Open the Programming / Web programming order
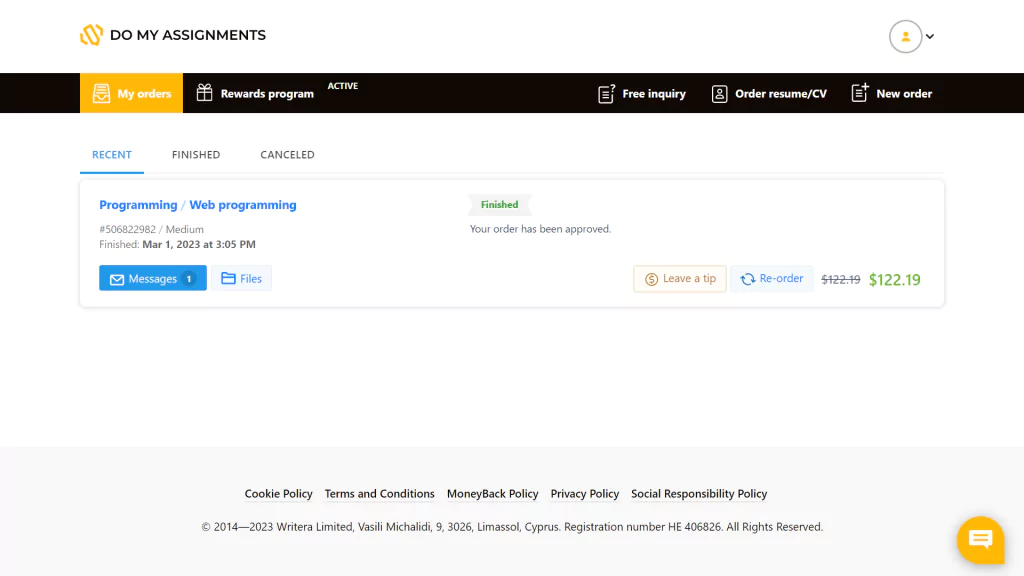Screen dimensions: 1024x576 coord(198,205)
